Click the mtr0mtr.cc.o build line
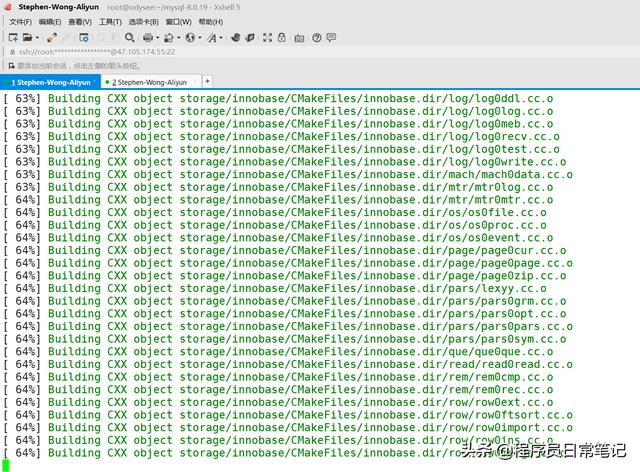Viewport: 640px width, 472px height. 278,200
